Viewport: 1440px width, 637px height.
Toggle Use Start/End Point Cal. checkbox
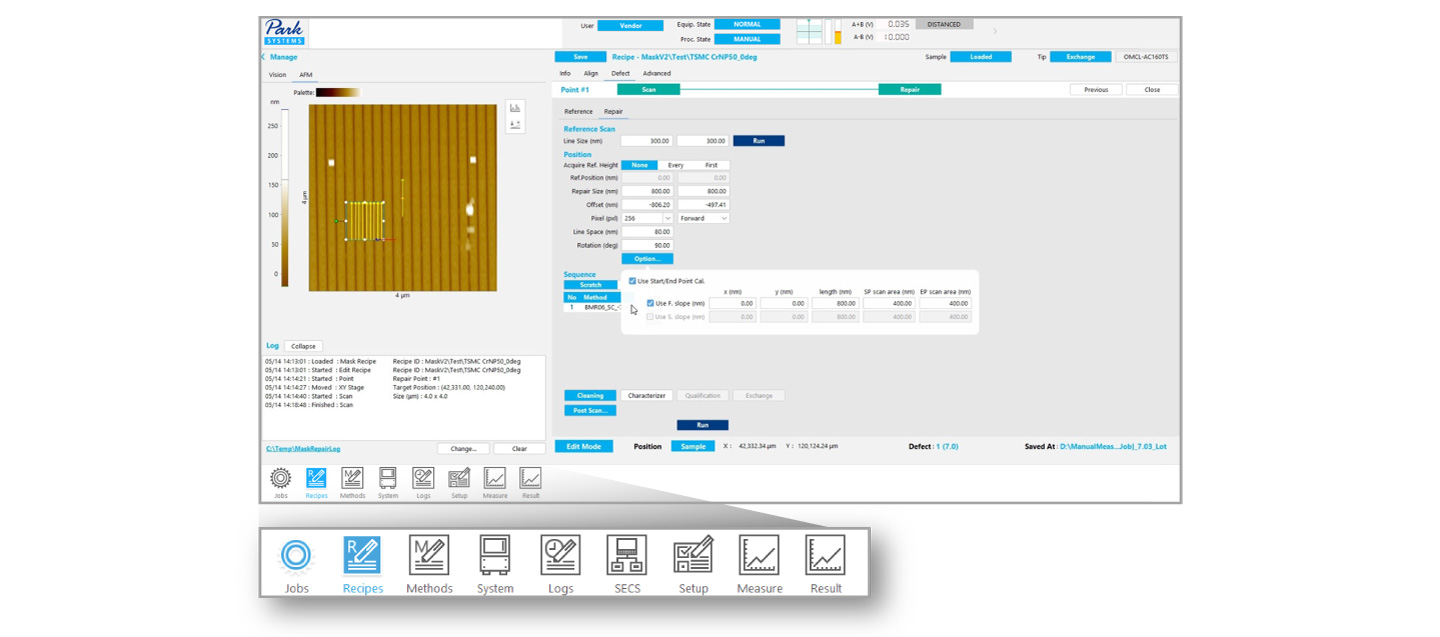pyautogui.click(x=633, y=281)
